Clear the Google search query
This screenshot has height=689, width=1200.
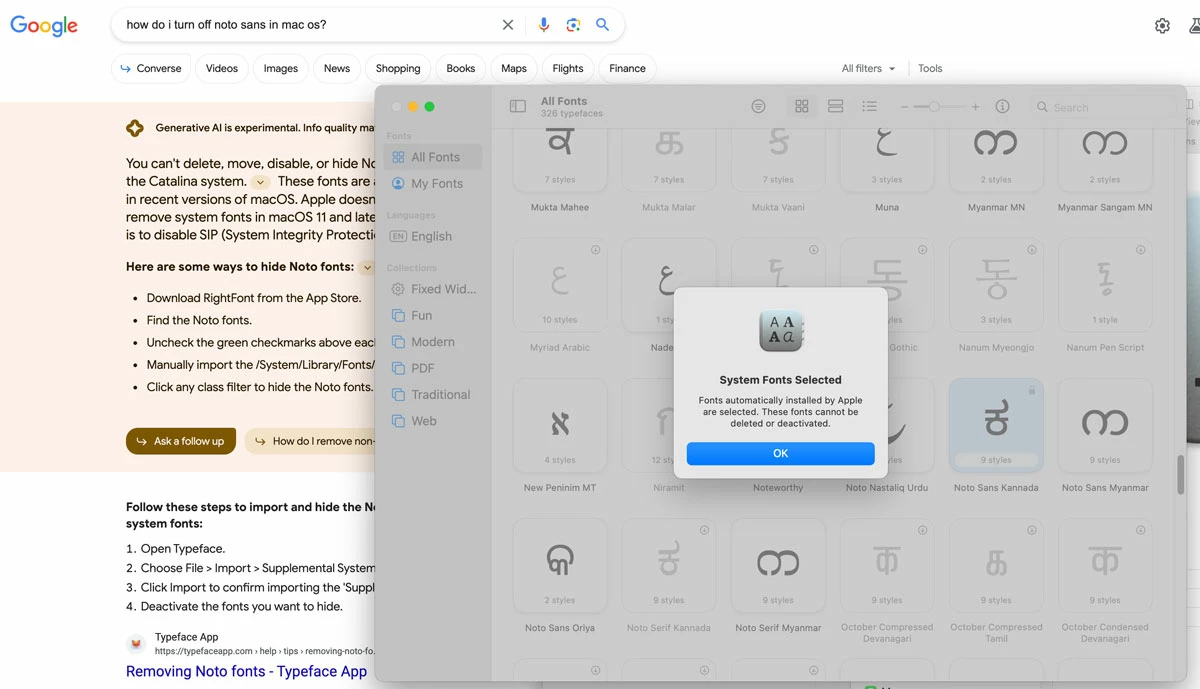pos(508,25)
